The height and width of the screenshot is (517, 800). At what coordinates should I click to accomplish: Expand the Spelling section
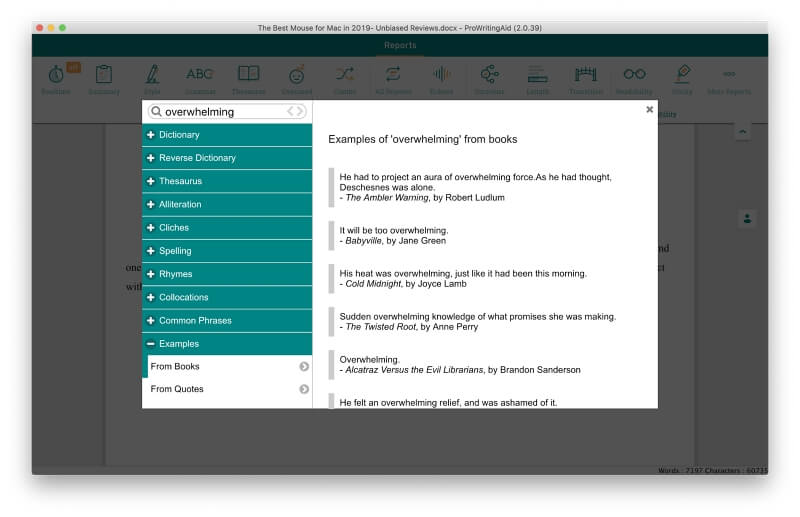point(227,251)
